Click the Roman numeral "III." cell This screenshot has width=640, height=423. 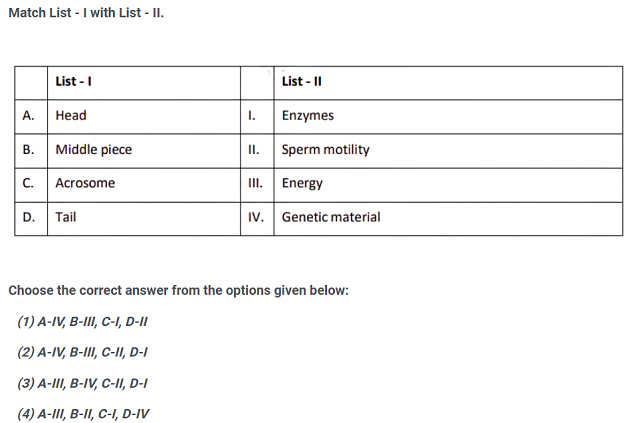point(253,183)
